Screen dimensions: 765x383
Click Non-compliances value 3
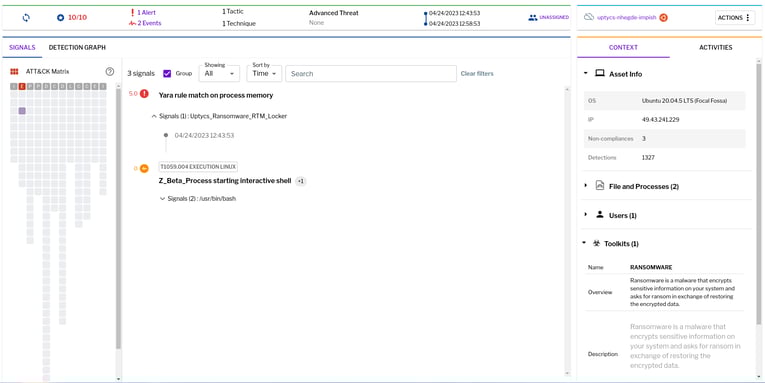click(x=644, y=139)
